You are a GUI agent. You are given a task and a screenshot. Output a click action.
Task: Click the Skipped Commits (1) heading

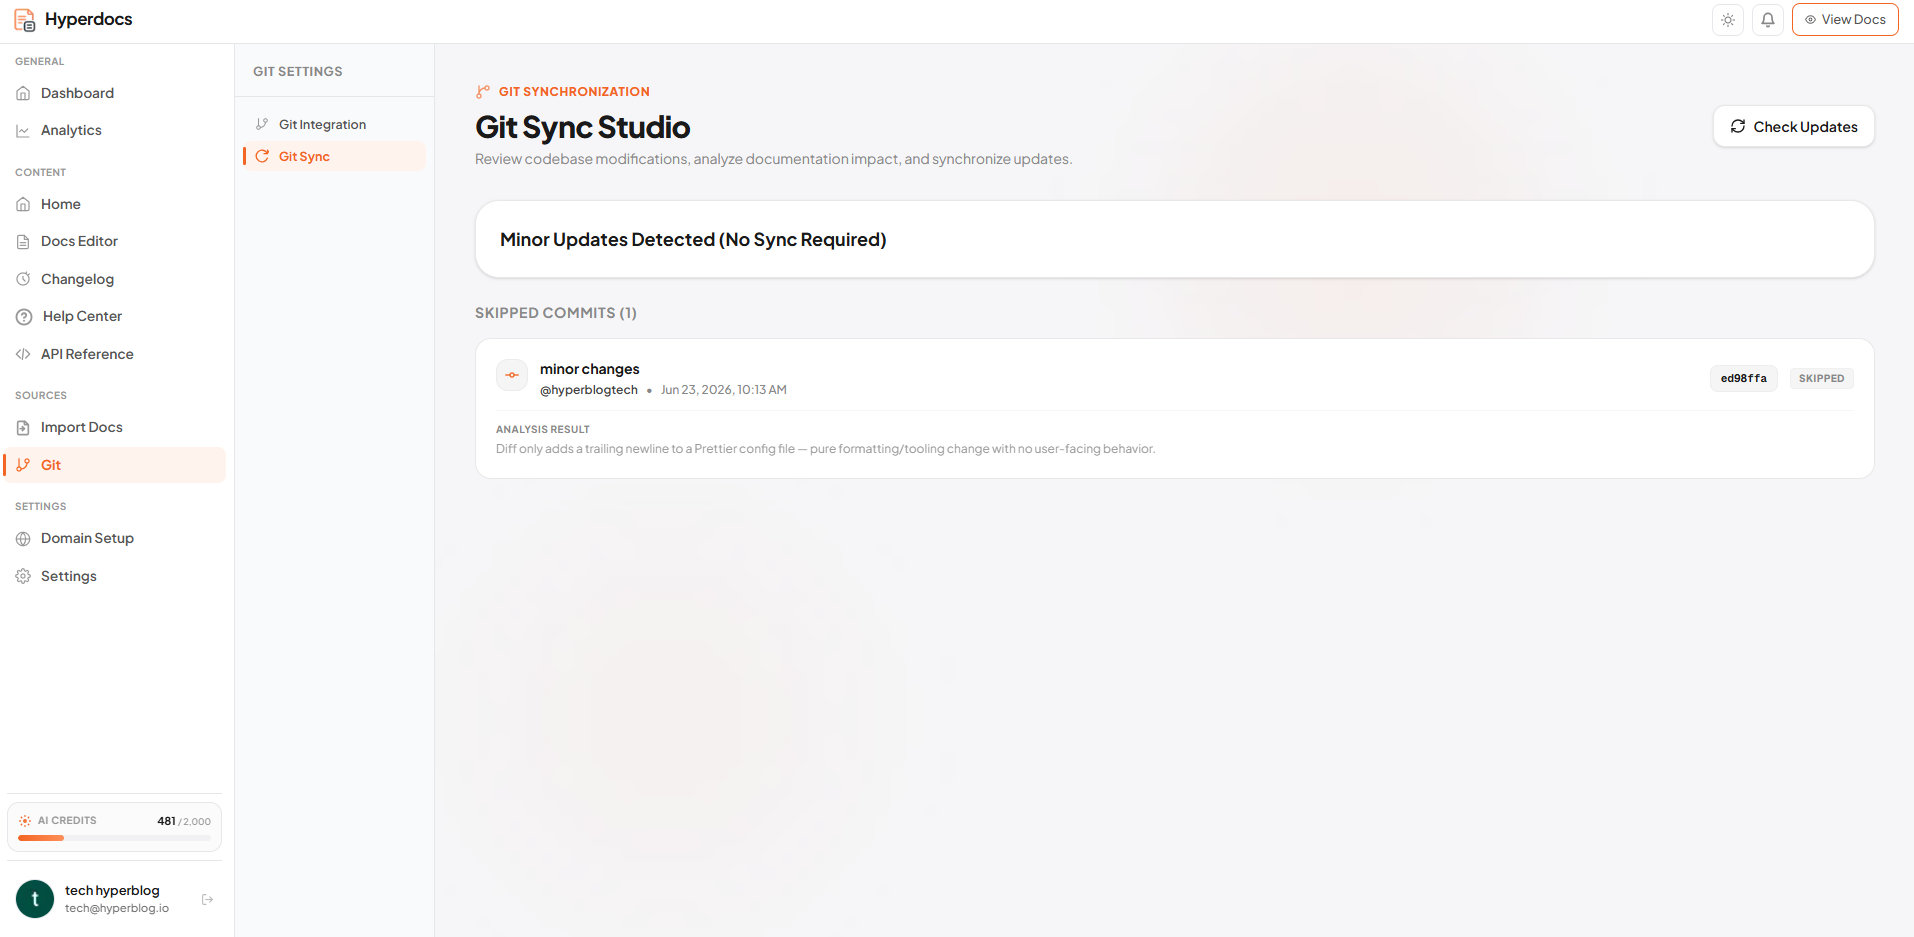pos(556,313)
